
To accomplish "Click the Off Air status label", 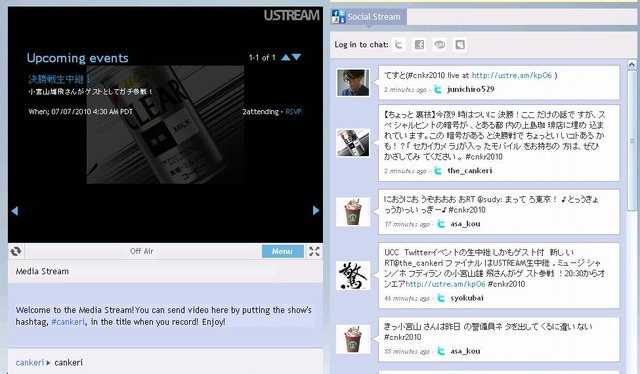I will (x=142, y=251).
